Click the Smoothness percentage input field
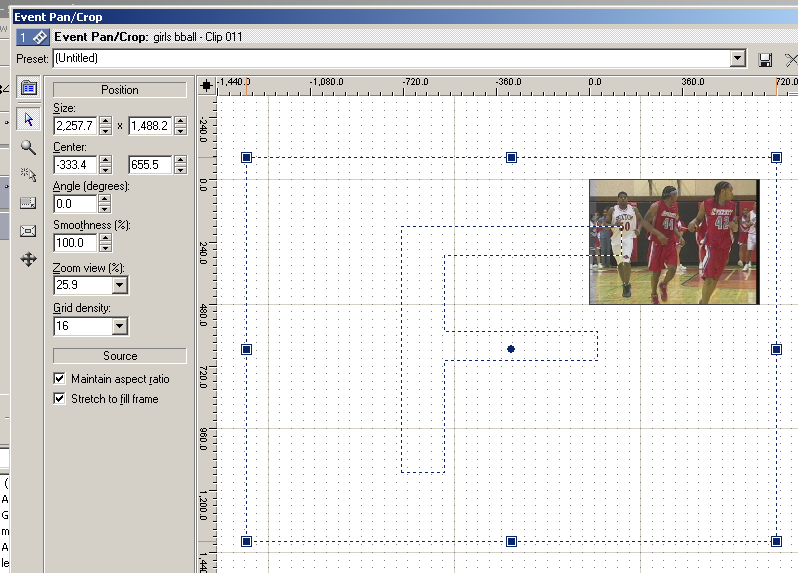This screenshot has height=573, width=798. click(x=74, y=243)
